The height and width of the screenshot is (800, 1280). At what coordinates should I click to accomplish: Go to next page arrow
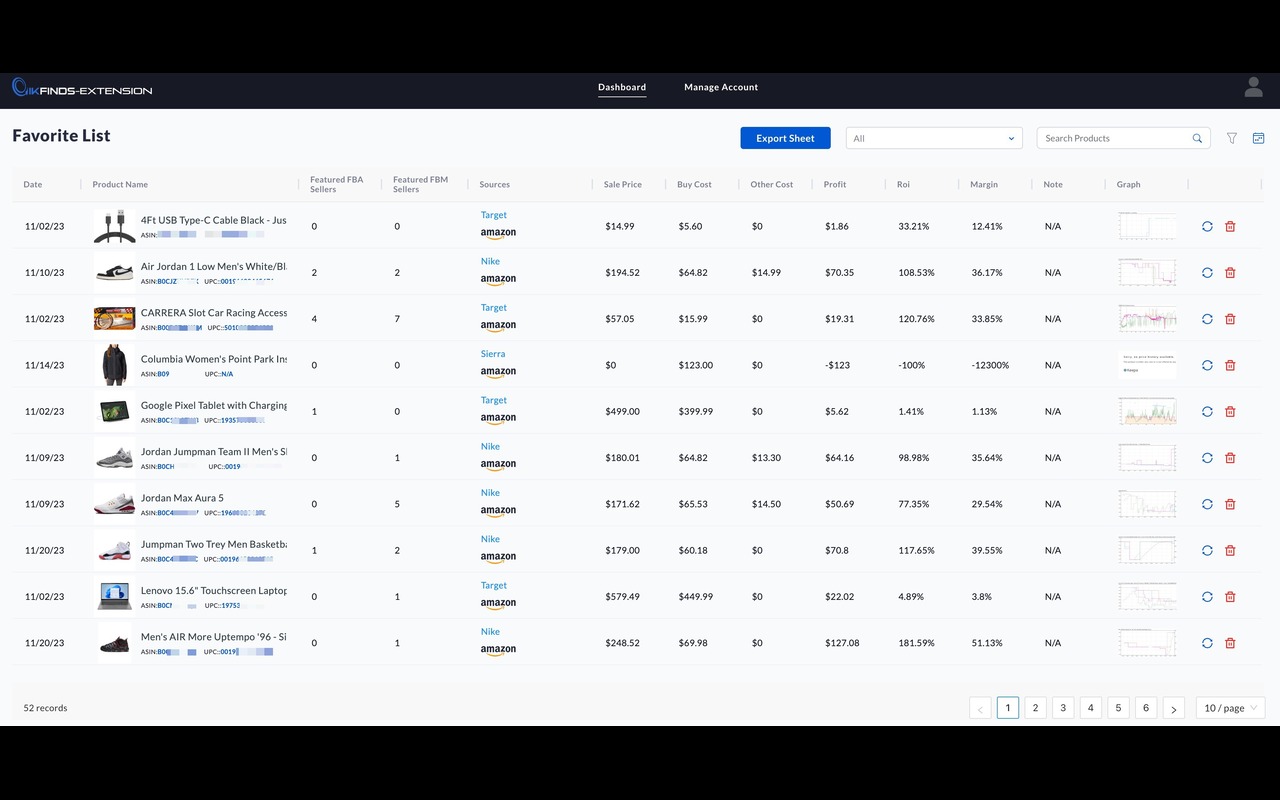[x=1173, y=708]
